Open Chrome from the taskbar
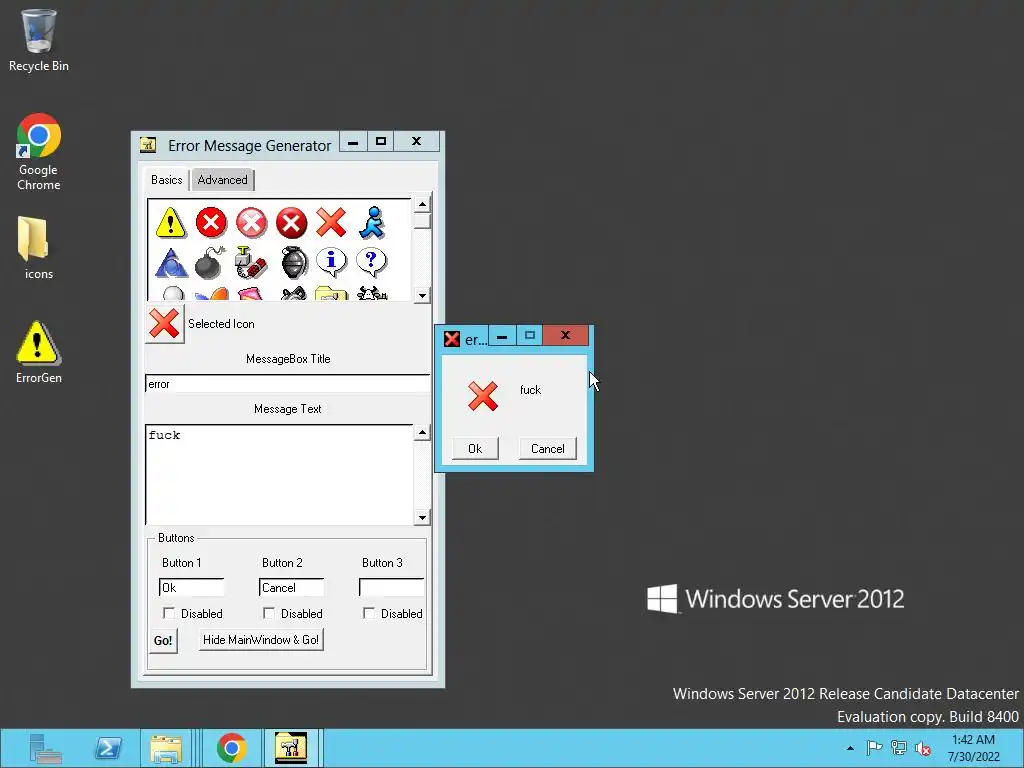 point(231,748)
